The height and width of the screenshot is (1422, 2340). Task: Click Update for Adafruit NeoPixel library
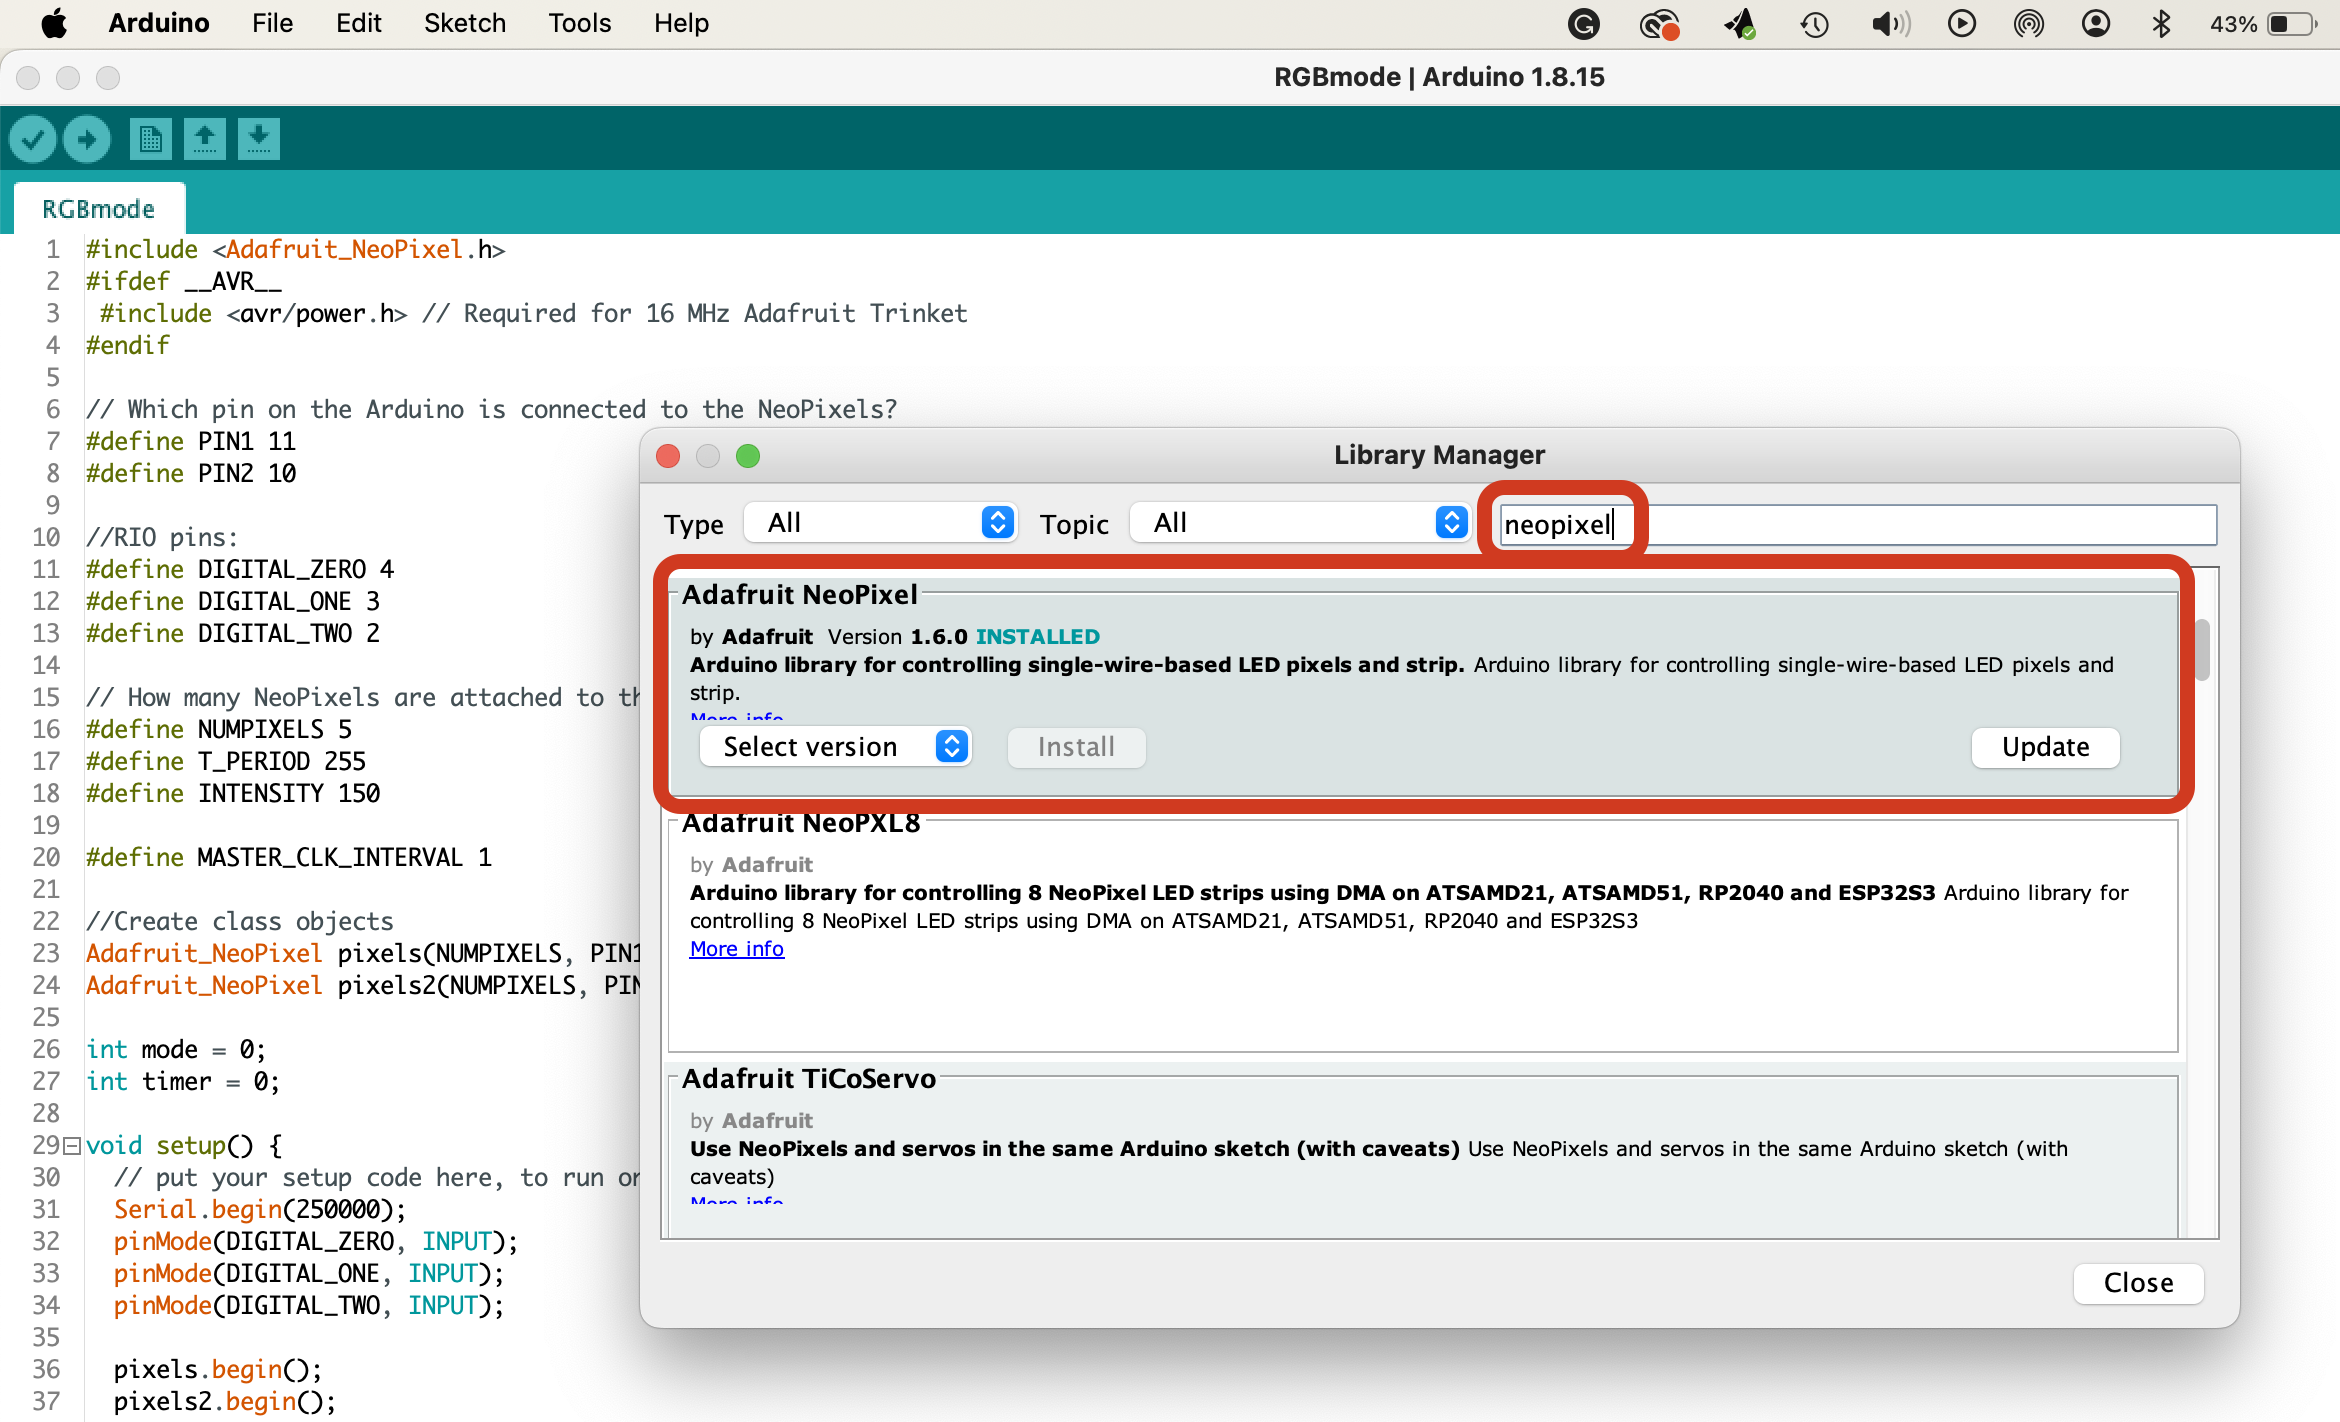(x=2045, y=747)
